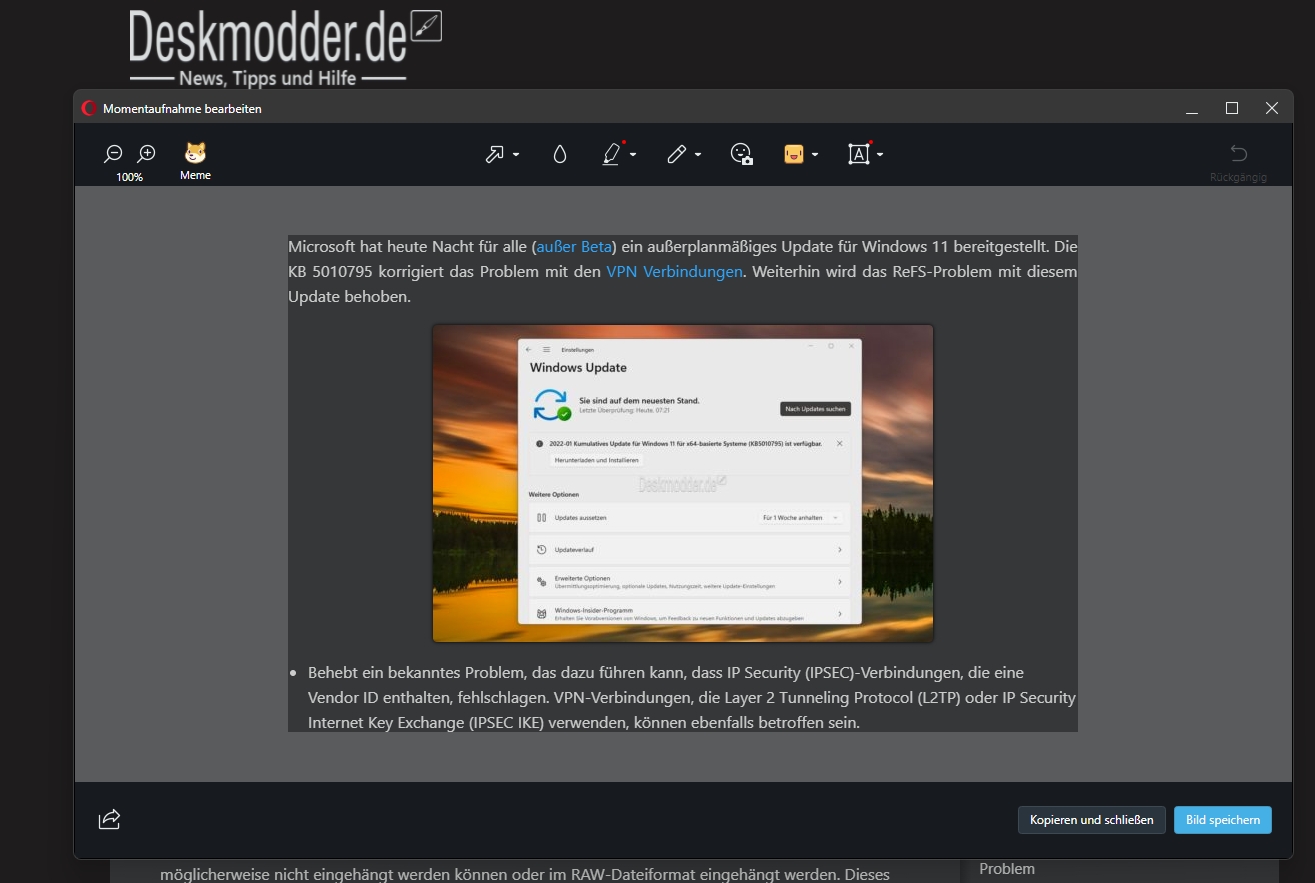
Task: Add a selfie with the smiley camera
Action: click(x=741, y=154)
